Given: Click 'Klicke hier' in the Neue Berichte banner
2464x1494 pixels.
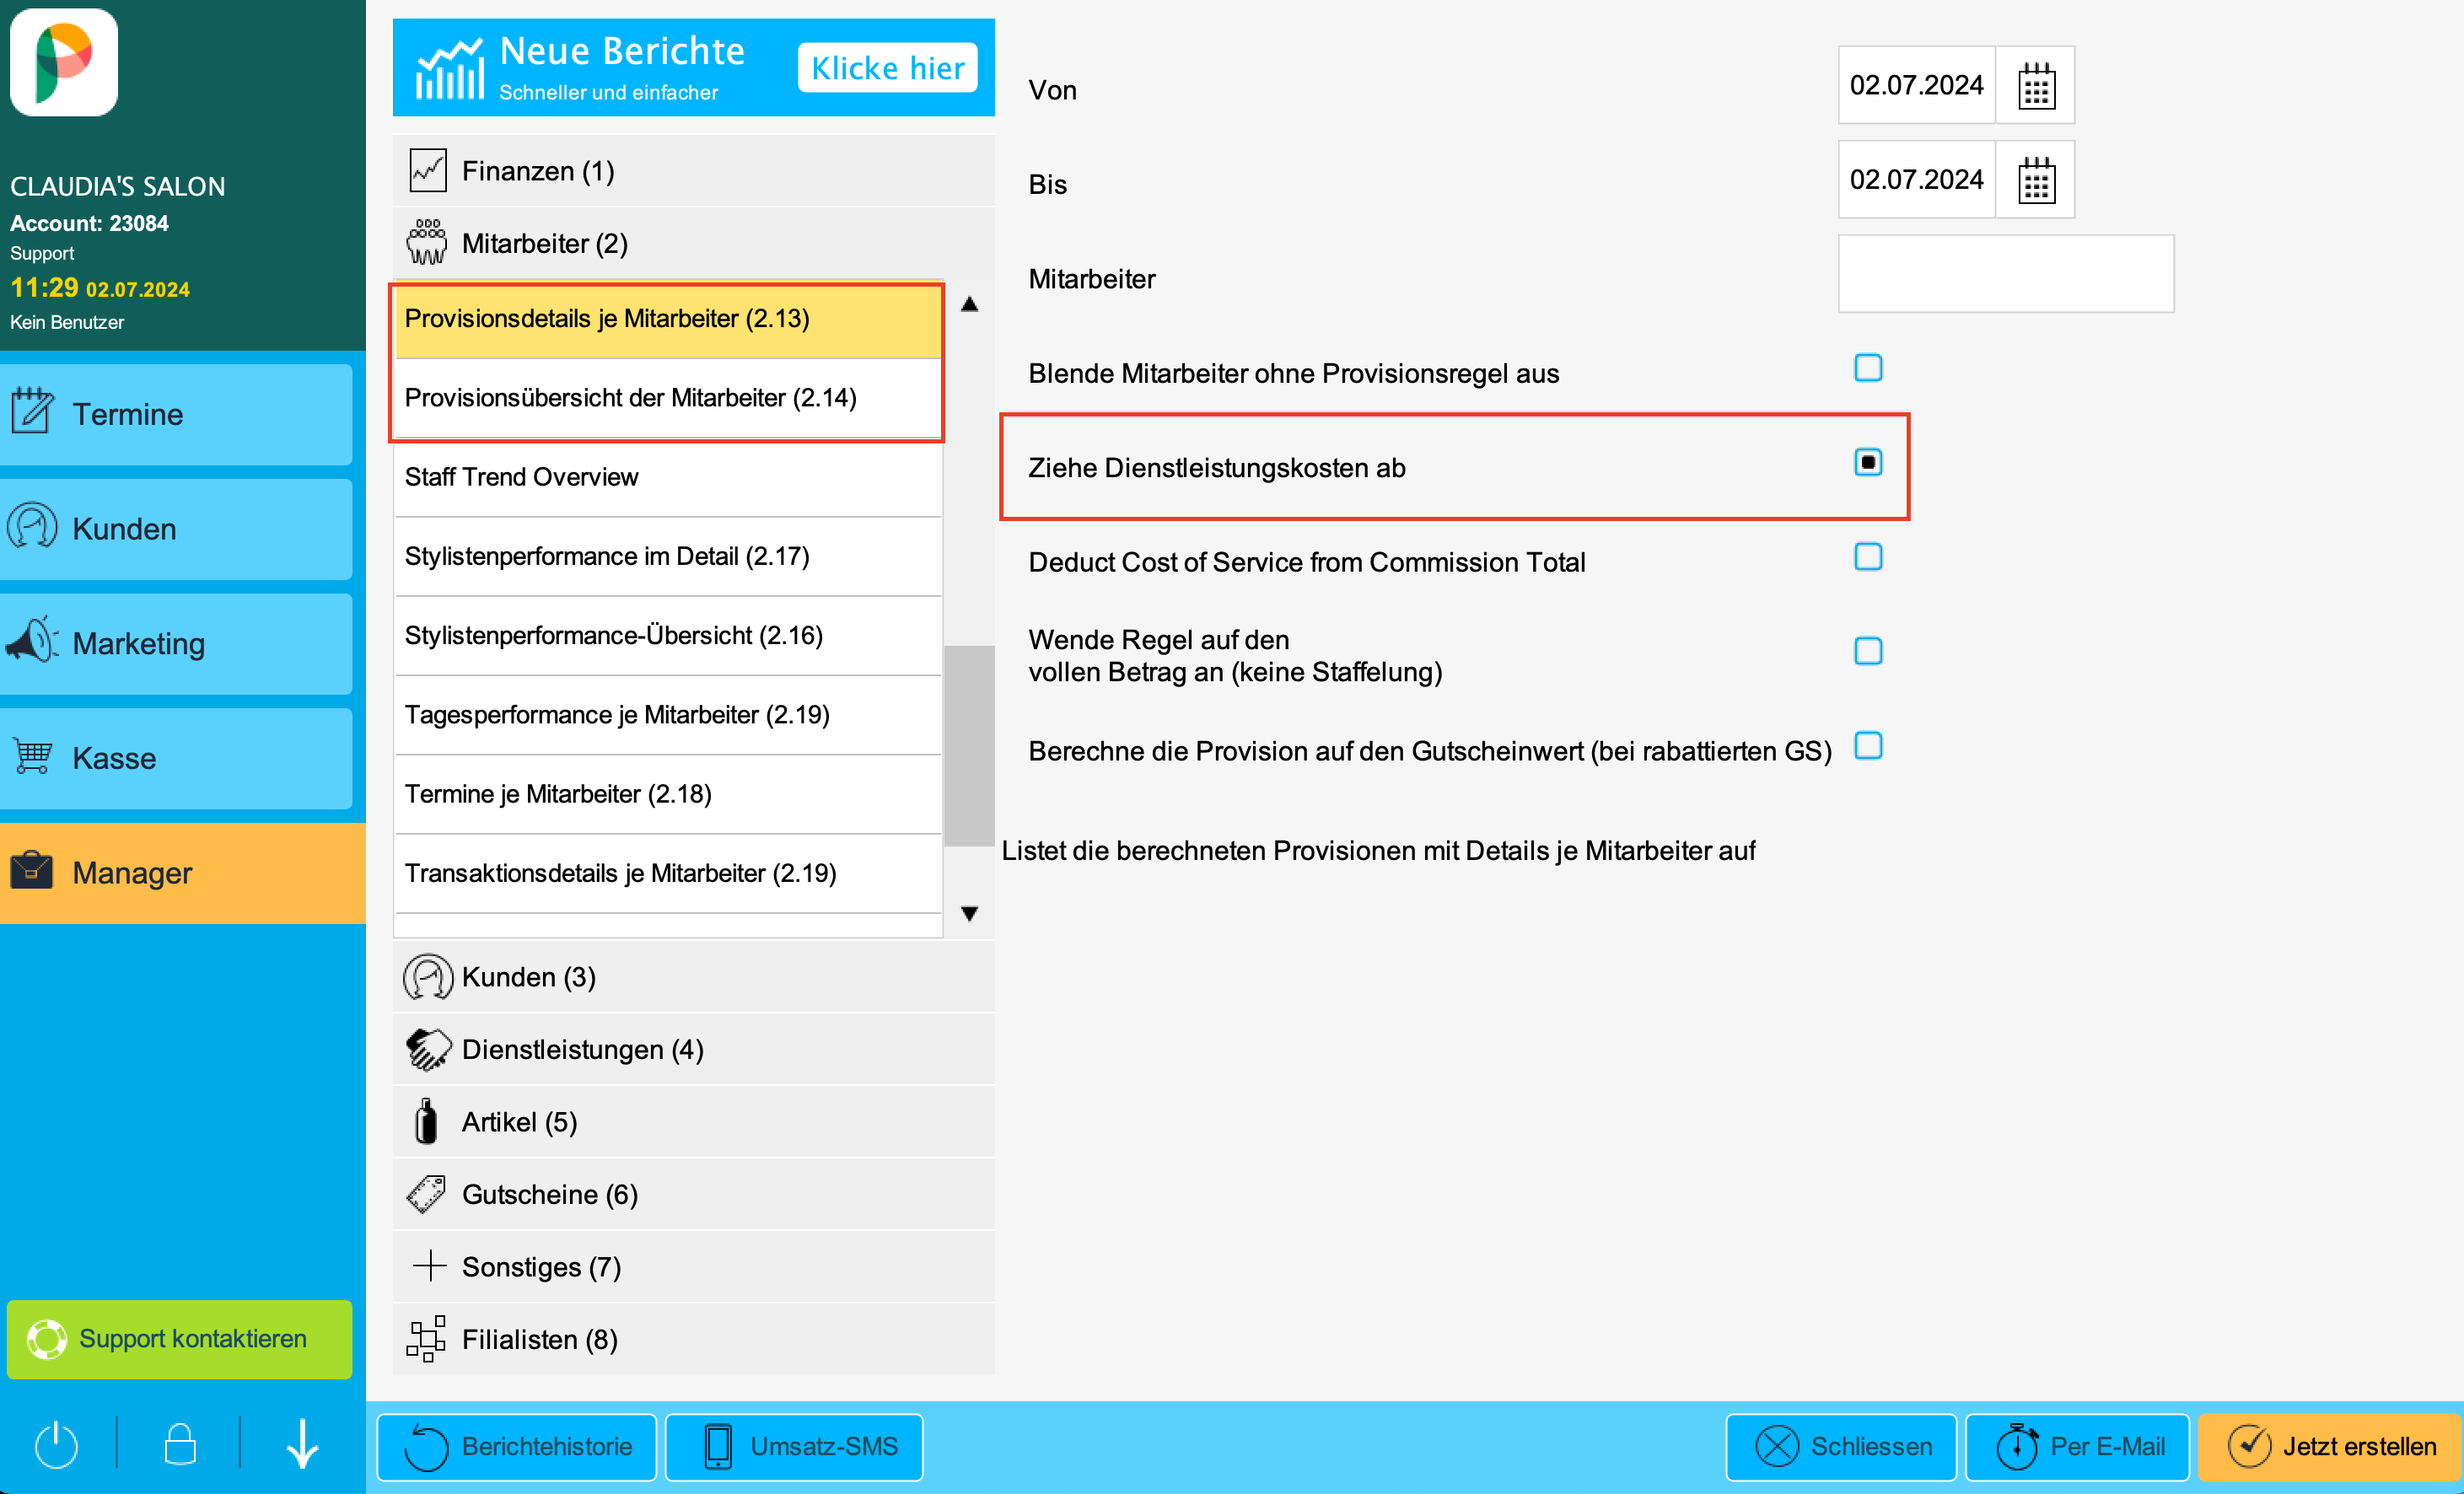Looking at the screenshot, I should [x=887, y=68].
